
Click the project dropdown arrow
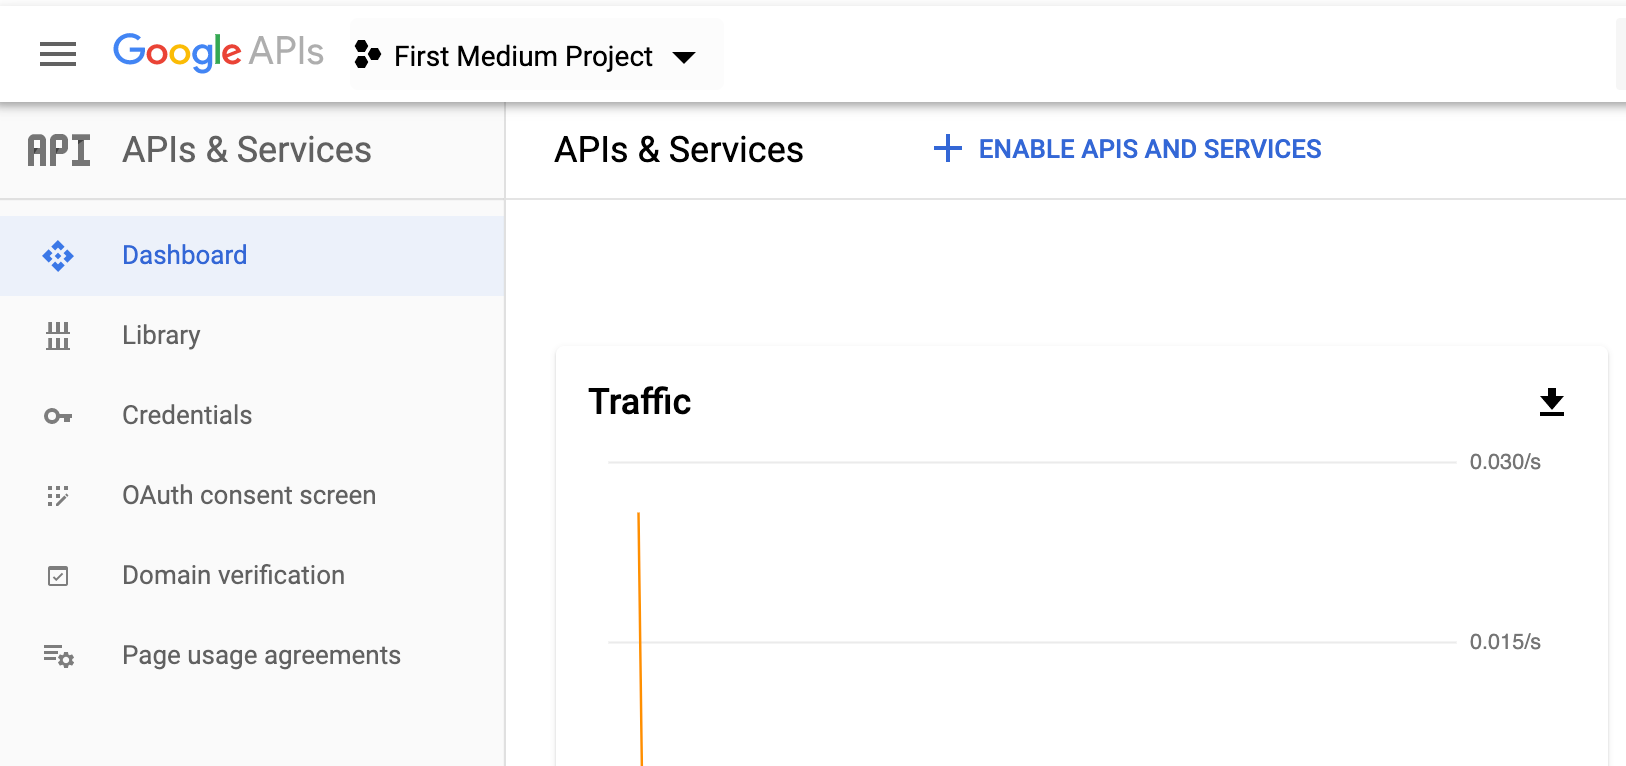pyautogui.click(x=684, y=57)
